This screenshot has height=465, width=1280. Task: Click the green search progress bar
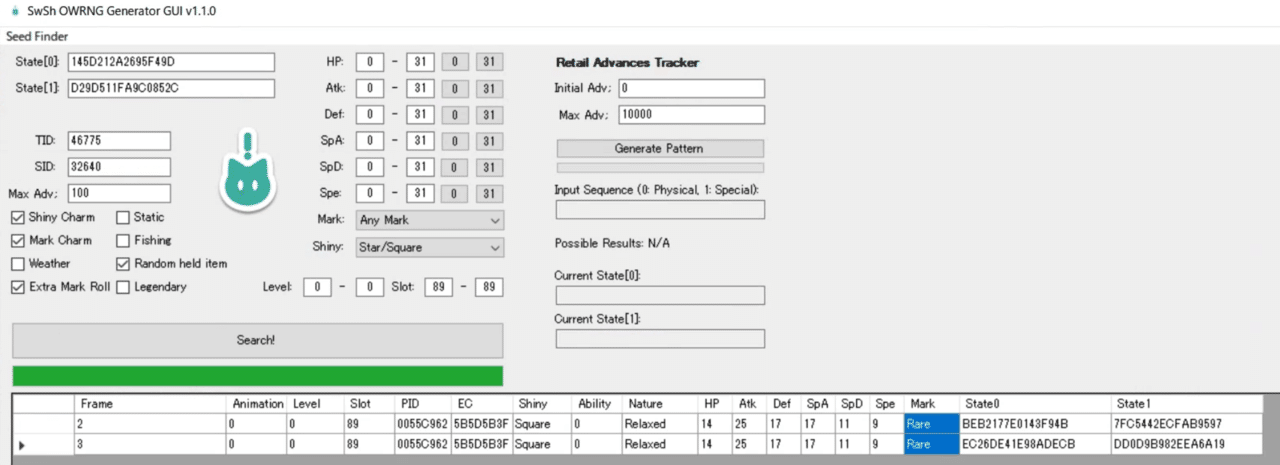click(257, 376)
